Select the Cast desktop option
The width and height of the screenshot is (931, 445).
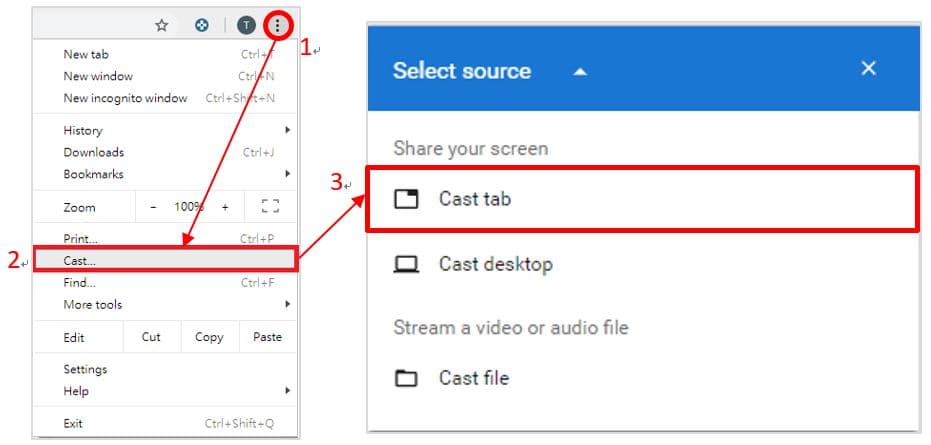[644, 264]
